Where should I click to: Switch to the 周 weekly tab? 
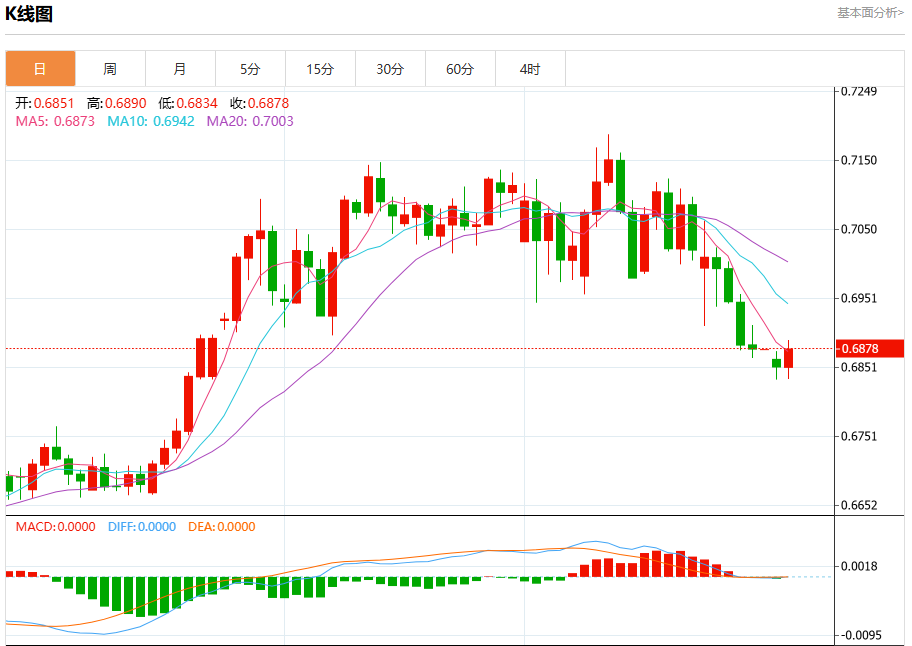(110, 69)
